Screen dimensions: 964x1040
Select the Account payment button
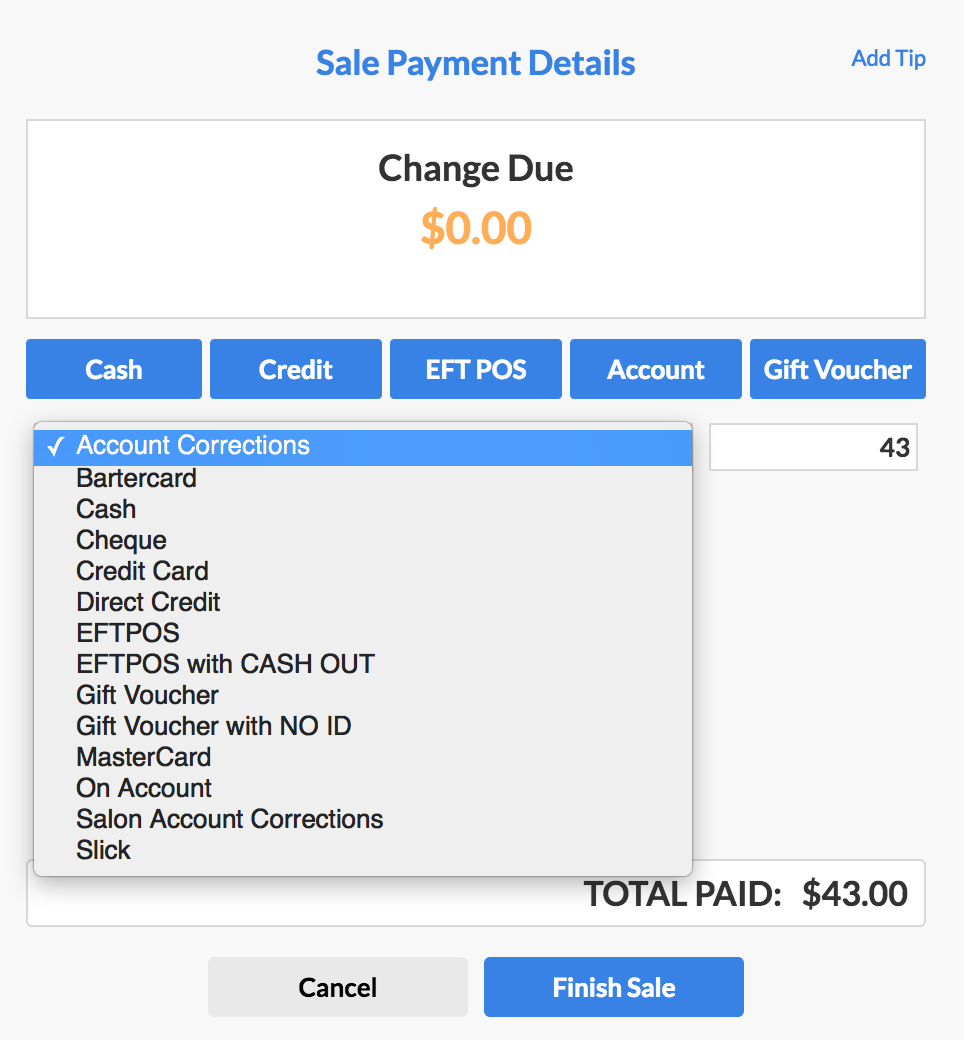[x=655, y=369]
